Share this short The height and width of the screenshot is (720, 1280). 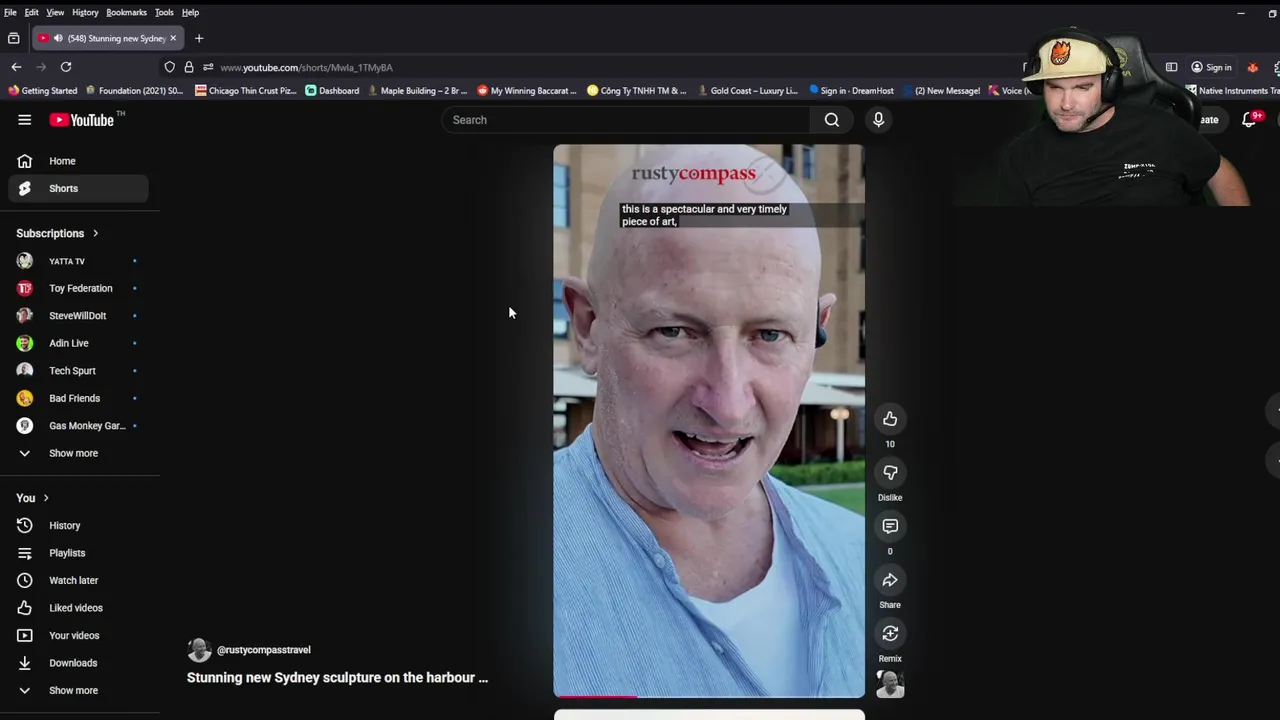pos(890,580)
